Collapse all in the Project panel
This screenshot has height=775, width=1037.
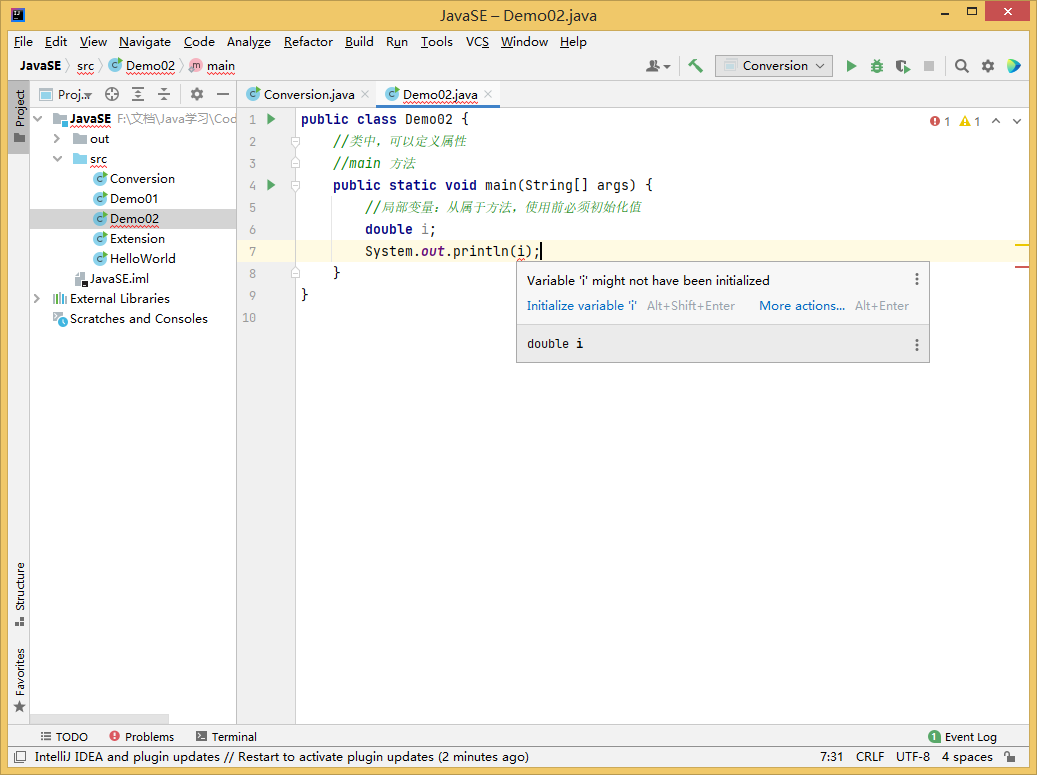(164, 94)
